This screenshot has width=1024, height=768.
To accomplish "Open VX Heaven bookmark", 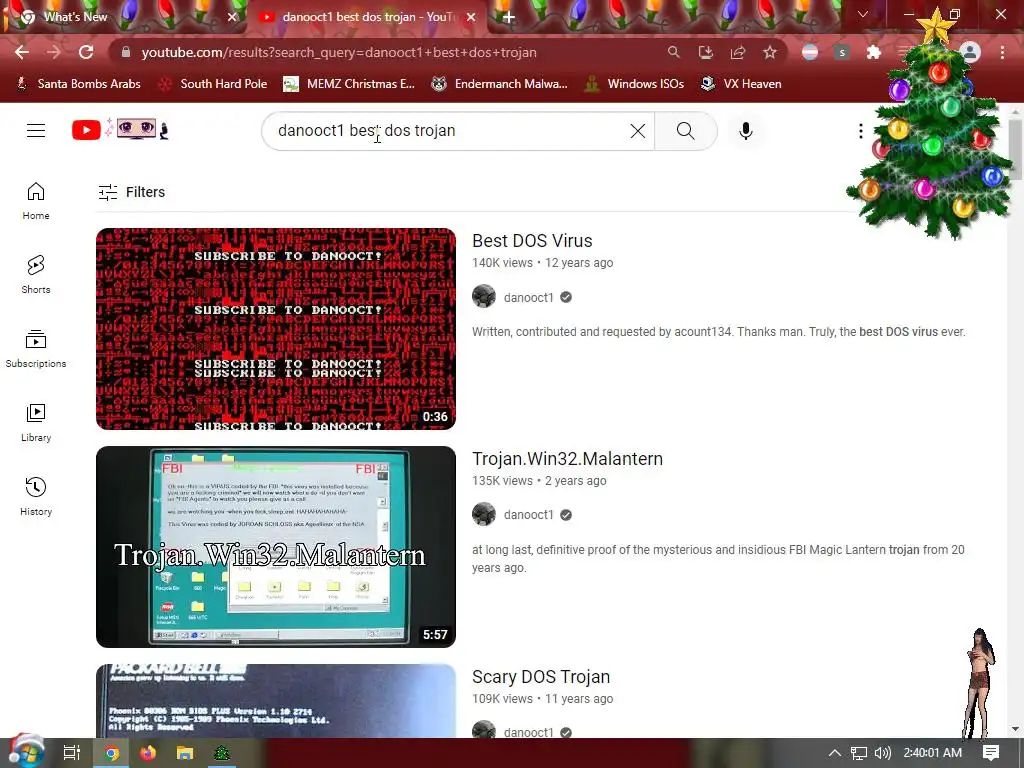I will [x=741, y=84].
